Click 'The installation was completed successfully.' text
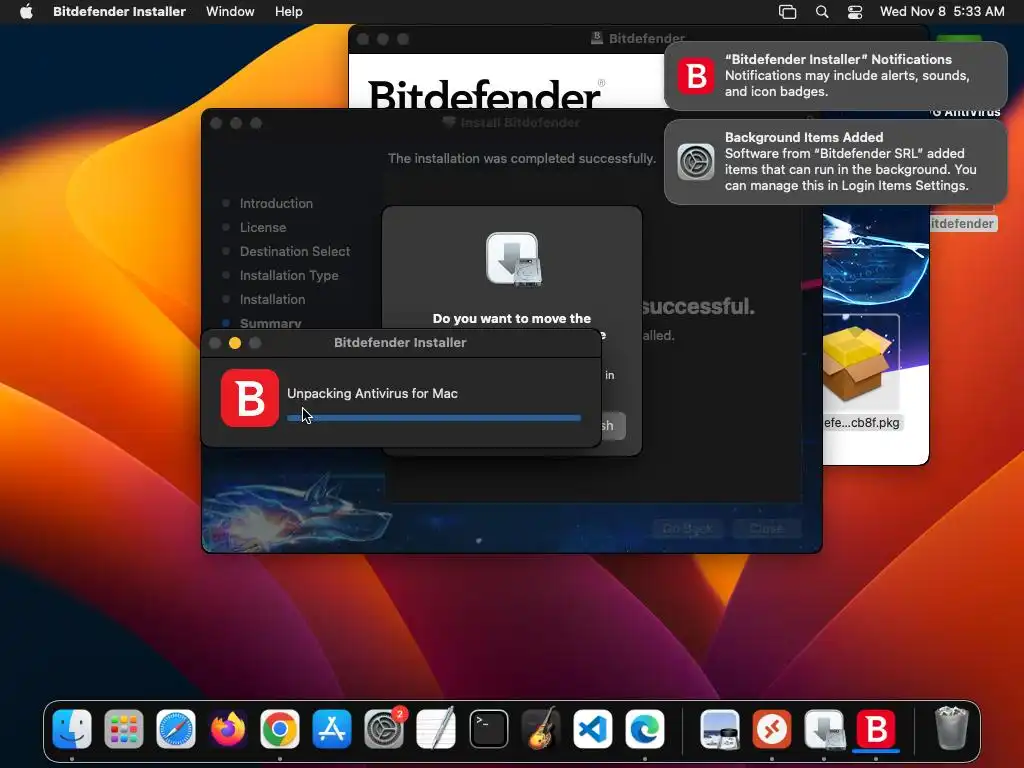The height and width of the screenshot is (768, 1024). click(x=522, y=159)
